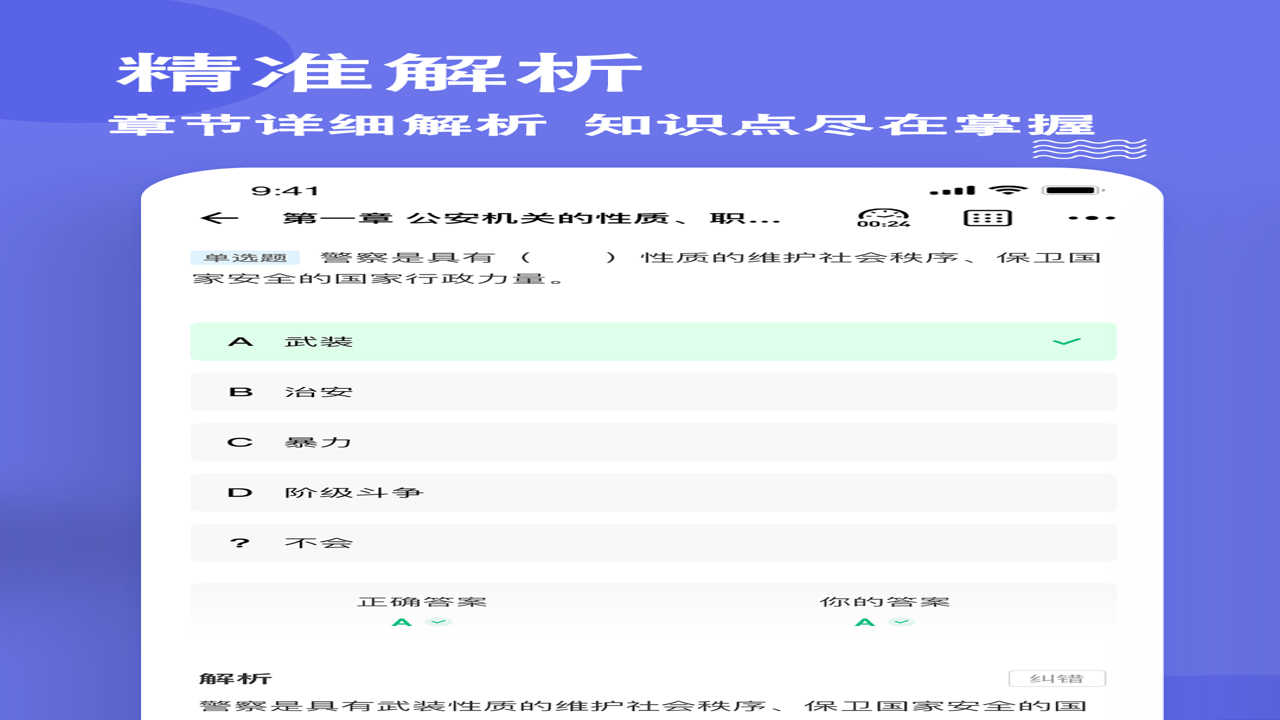Image resolution: width=1280 pixels, height=720 pixels.
Task: Select option A 武装
Action: coord(653,342)
